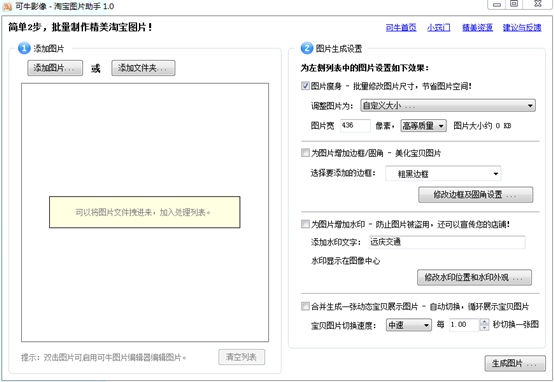Click the 图片宽 width input field
This screenshot has width=554, height=382.
tap(355, 125)
